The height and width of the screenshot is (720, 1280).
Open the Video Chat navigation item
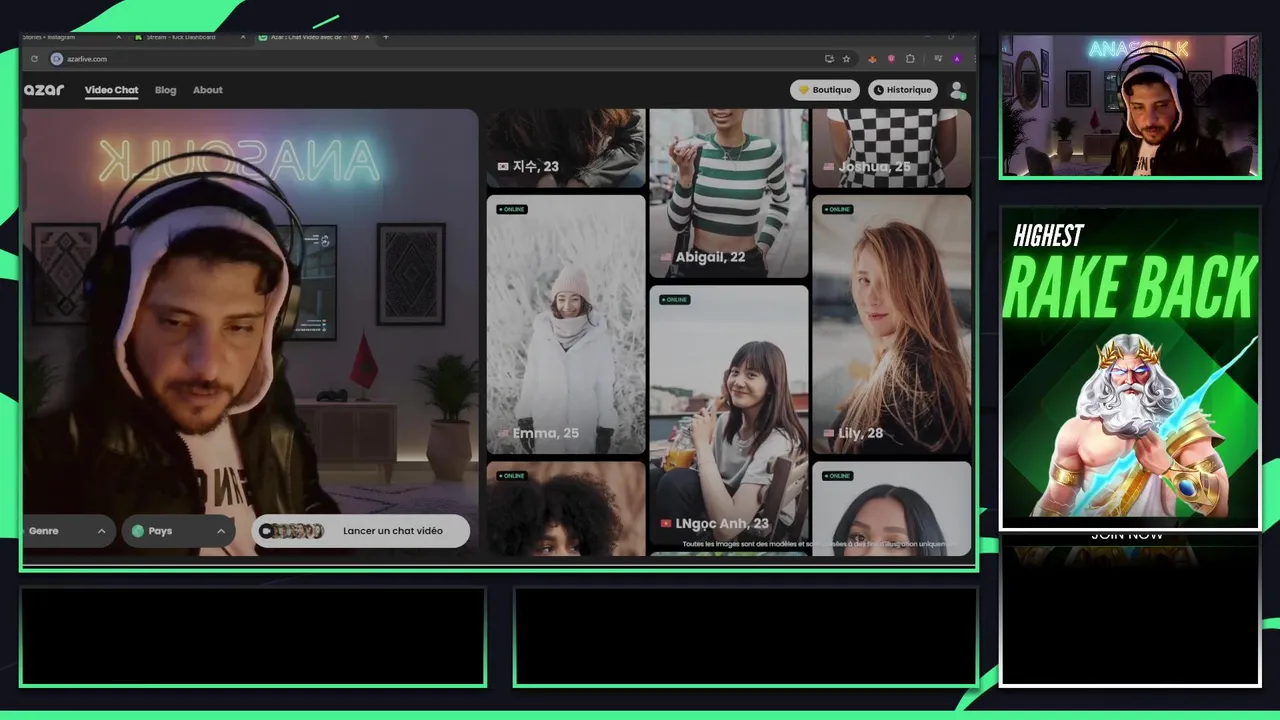pos(112,90)
